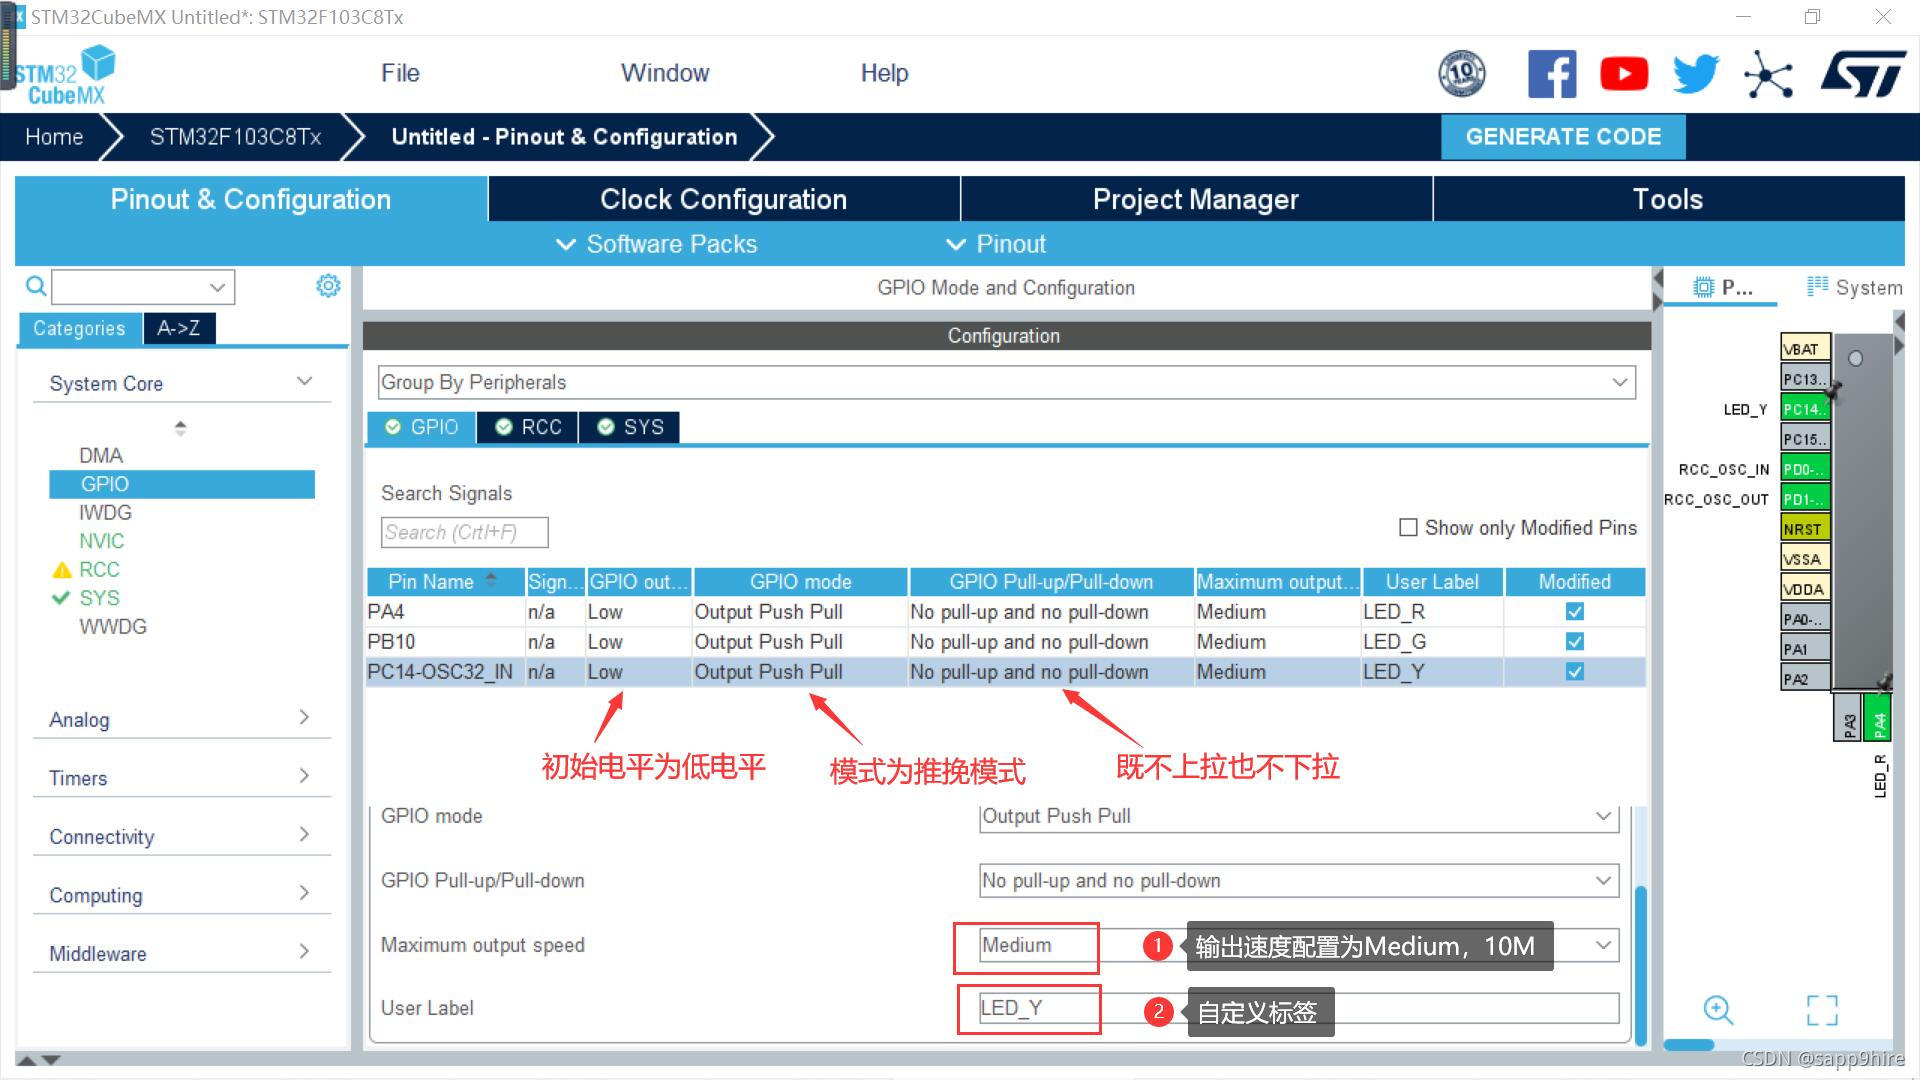The image size is (1920, 1080).
Task: Switch to System view tab
Action: pyautogui.click(x=1855, y=287)
